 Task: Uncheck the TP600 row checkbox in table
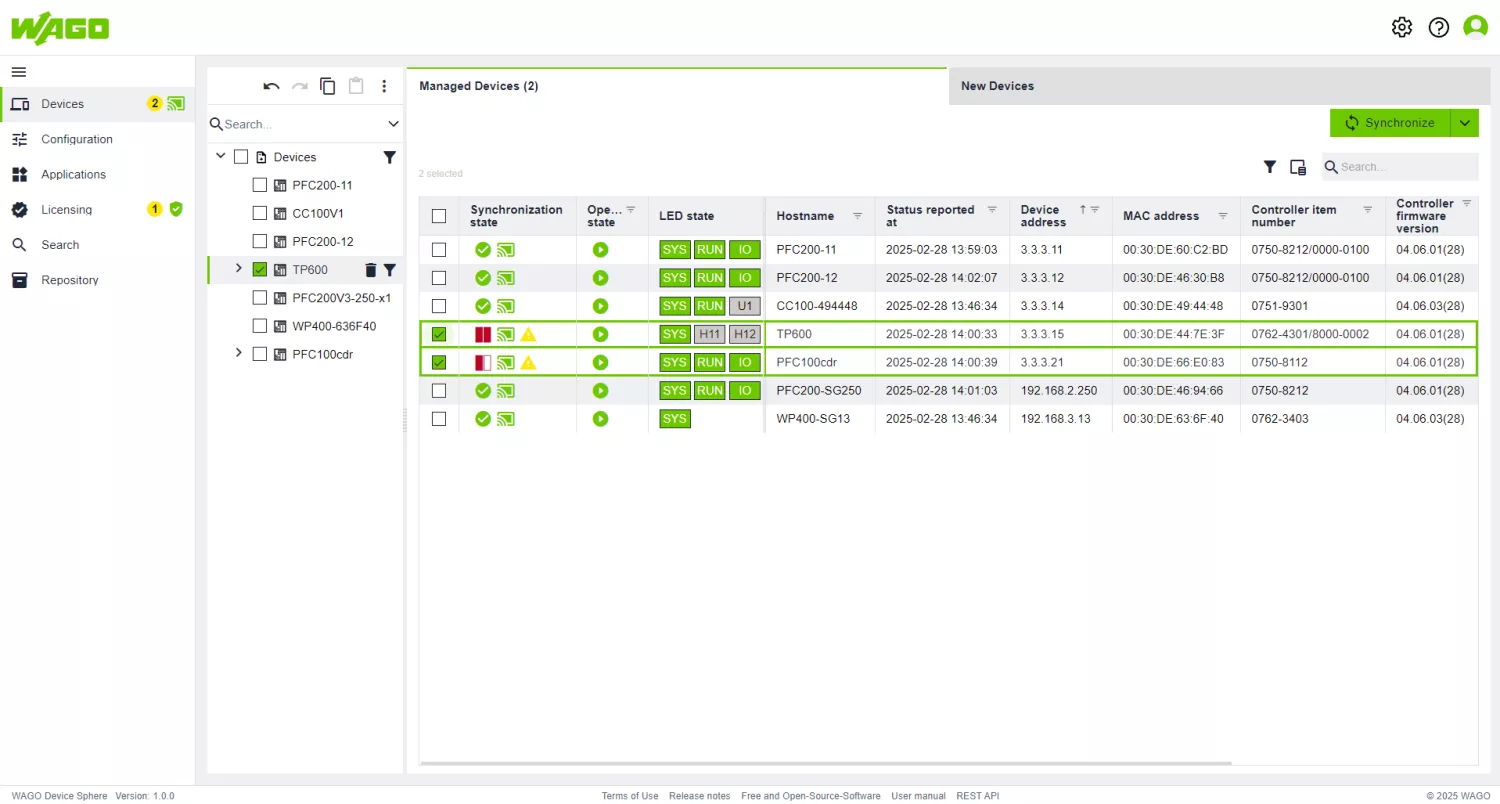coord(438,334)
